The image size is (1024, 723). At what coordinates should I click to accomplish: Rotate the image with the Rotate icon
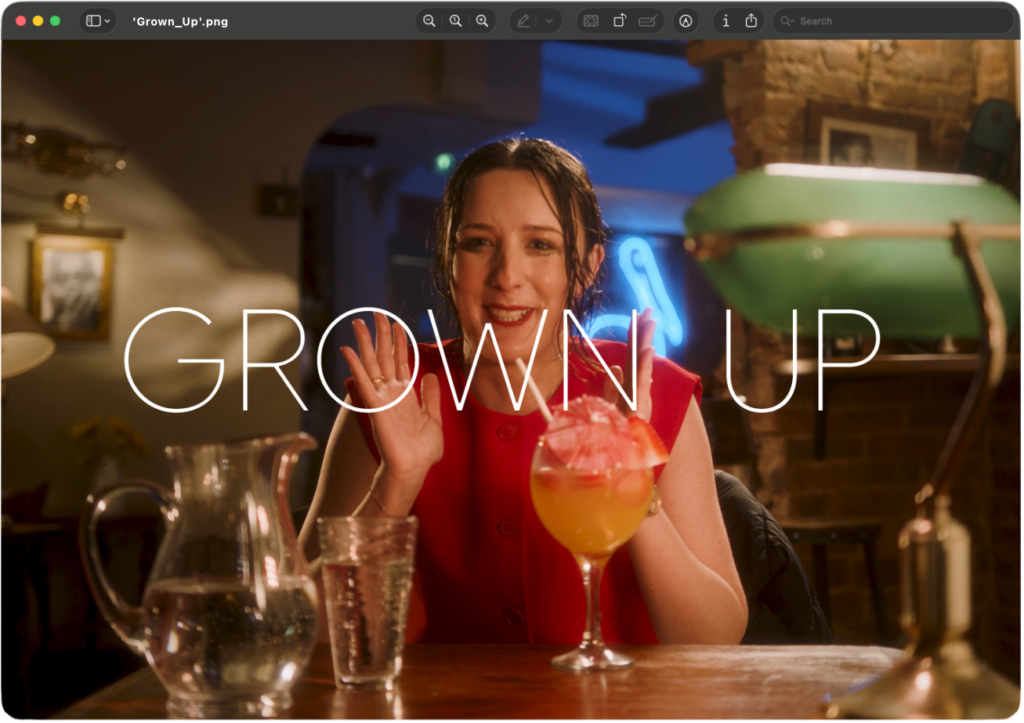click(x=620, y=21)
